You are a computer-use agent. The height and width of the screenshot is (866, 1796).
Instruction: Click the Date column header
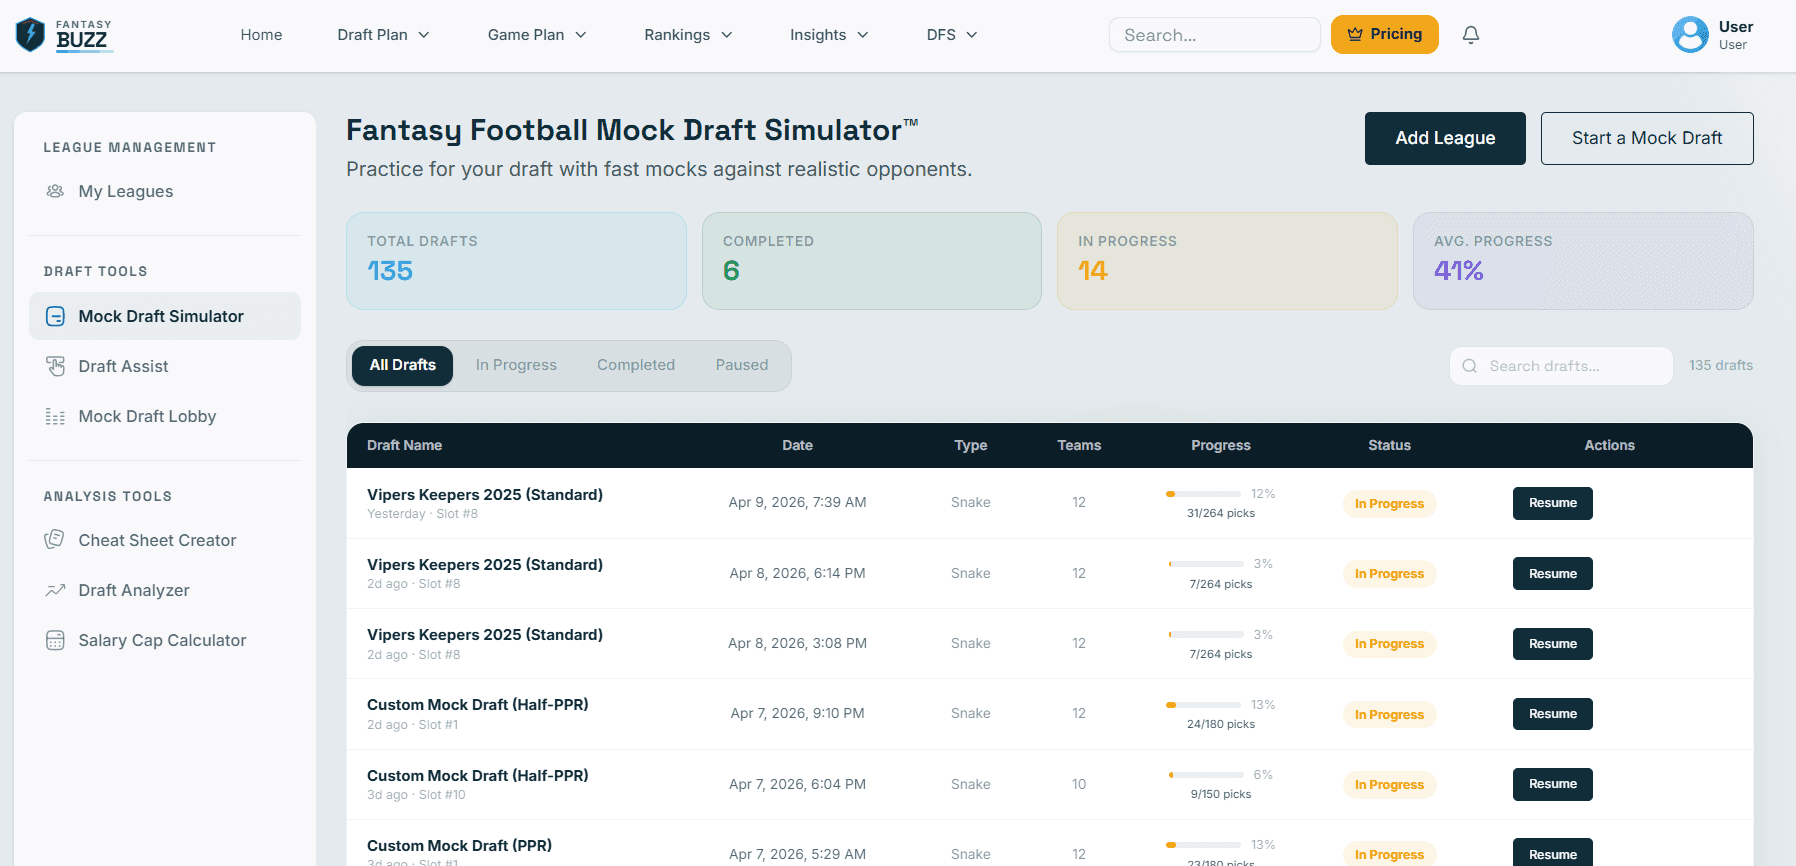click(797, 445)
